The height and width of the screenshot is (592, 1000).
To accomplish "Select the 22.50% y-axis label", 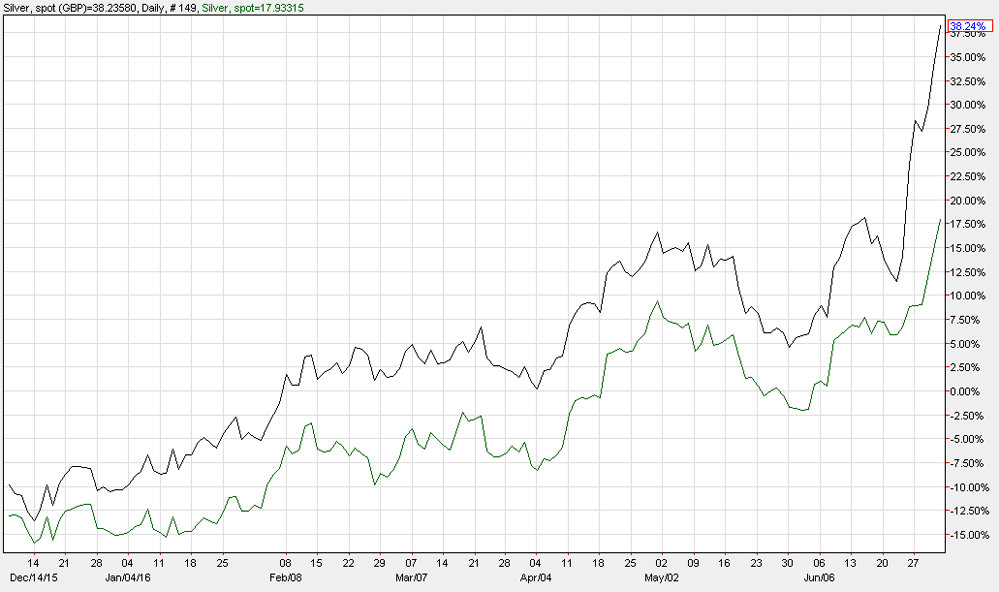I will pos(967,177).
